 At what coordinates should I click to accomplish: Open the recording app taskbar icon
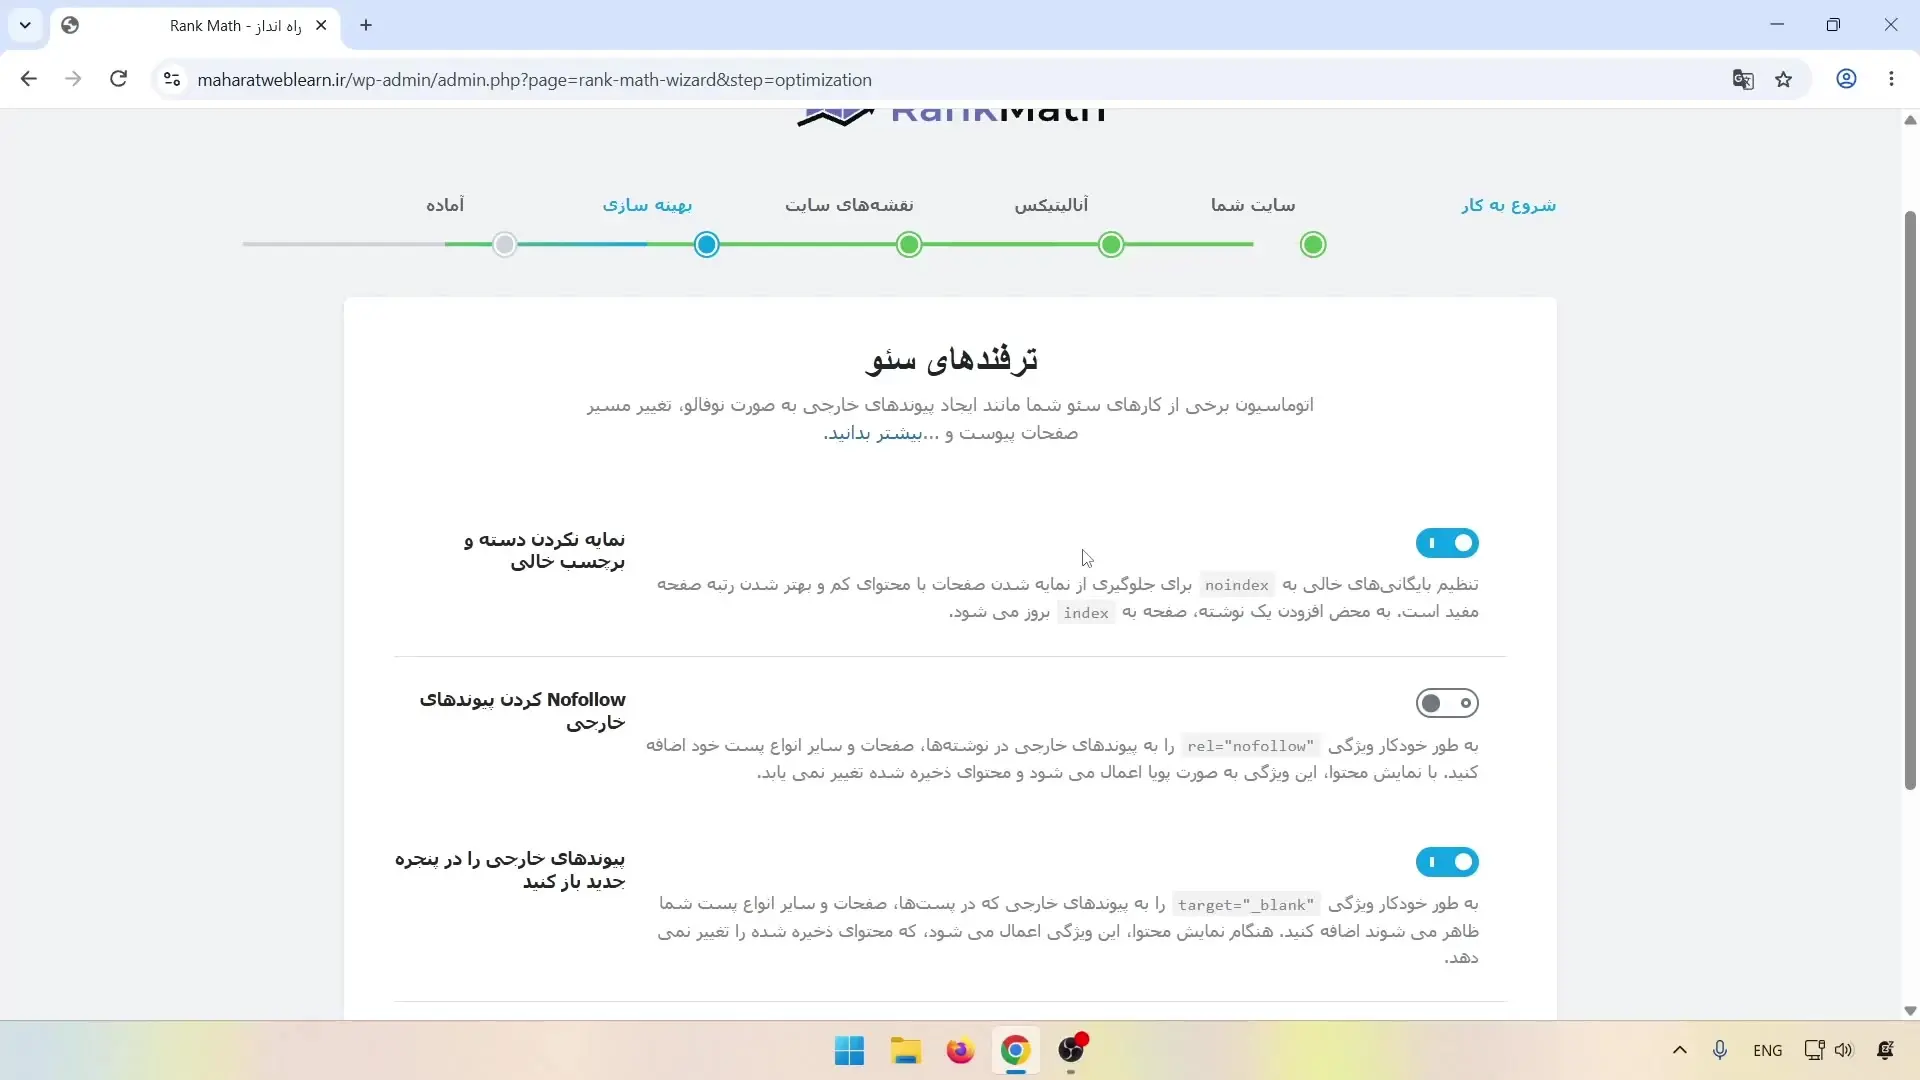[1071, 1050]
